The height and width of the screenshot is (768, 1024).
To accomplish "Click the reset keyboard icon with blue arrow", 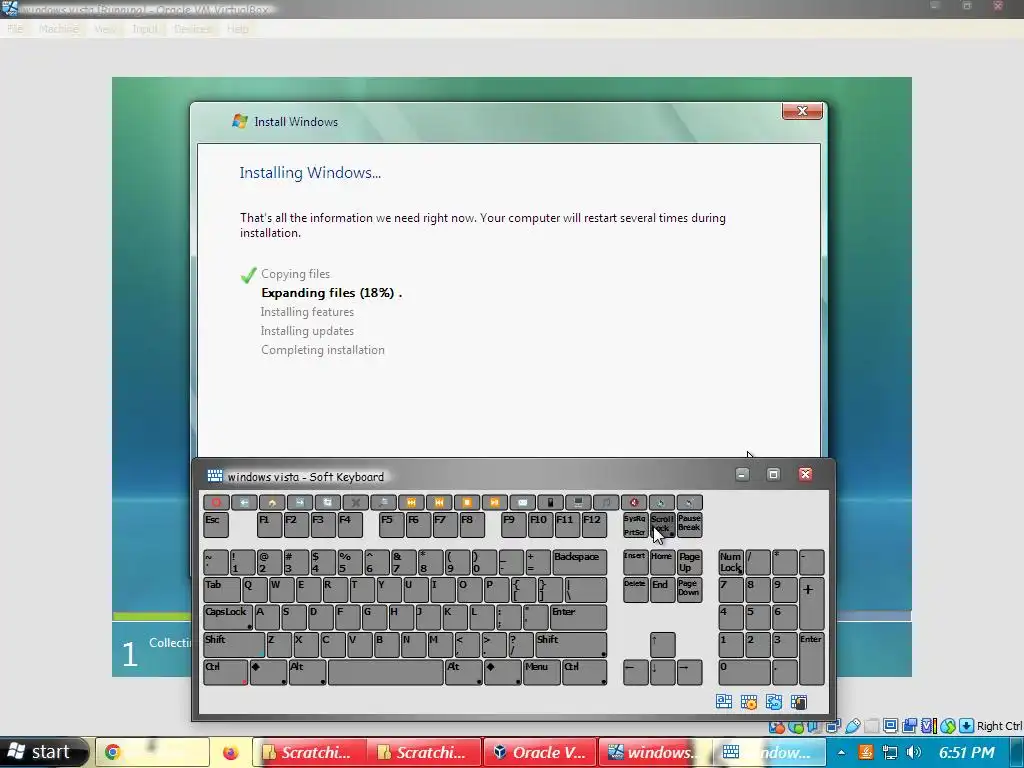I will 774,701.
